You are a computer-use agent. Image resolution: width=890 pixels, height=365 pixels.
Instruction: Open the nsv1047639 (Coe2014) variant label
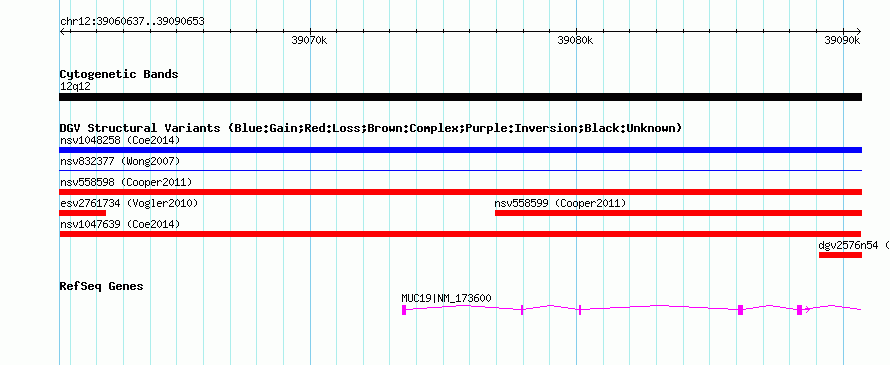pyautogui.click(x=120, y=224)
